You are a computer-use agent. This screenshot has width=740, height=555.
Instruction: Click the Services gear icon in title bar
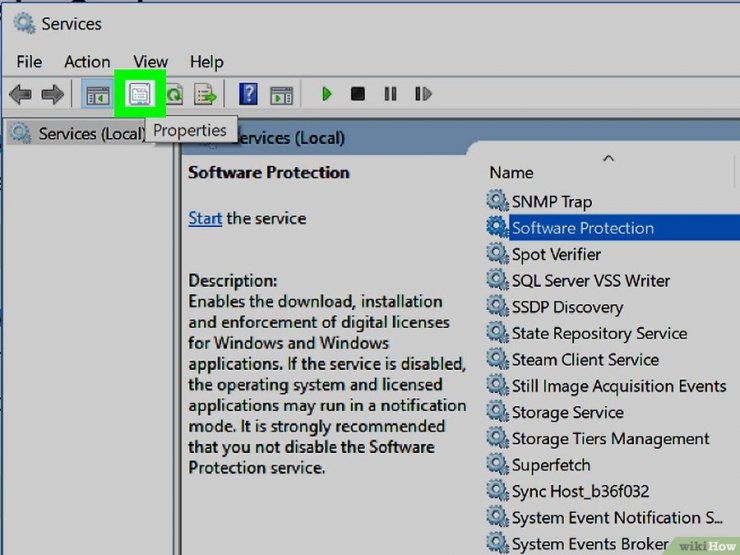point(24,23)
